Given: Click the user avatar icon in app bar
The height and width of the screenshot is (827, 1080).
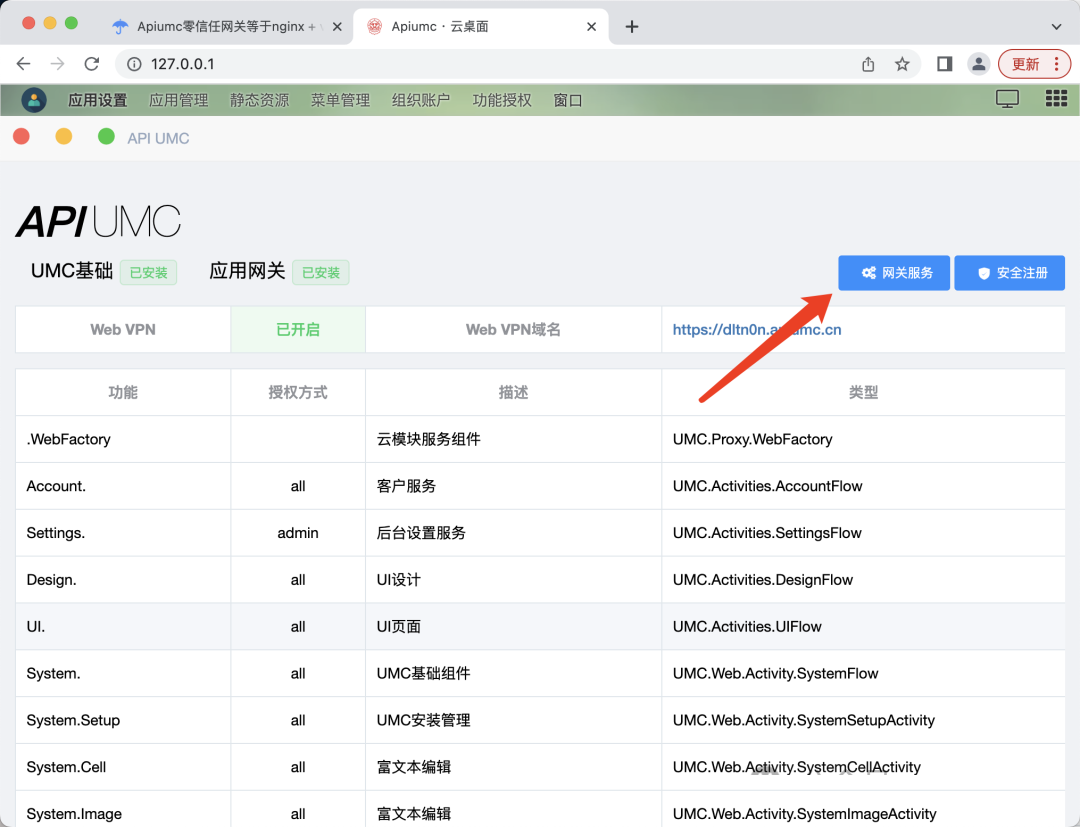Looking at the screenshot, I should click(x=34, y=99).
